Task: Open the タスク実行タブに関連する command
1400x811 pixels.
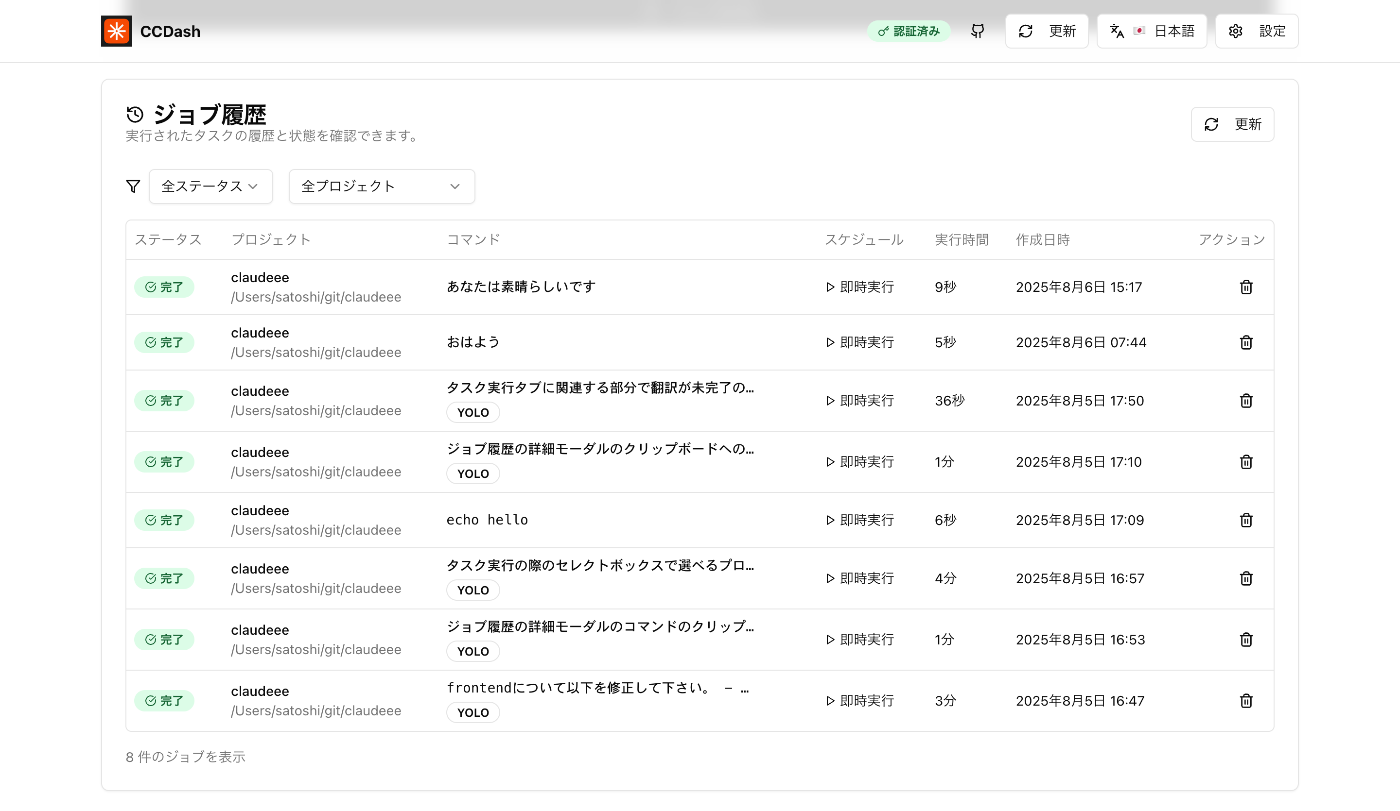Action: coord(600,388)
